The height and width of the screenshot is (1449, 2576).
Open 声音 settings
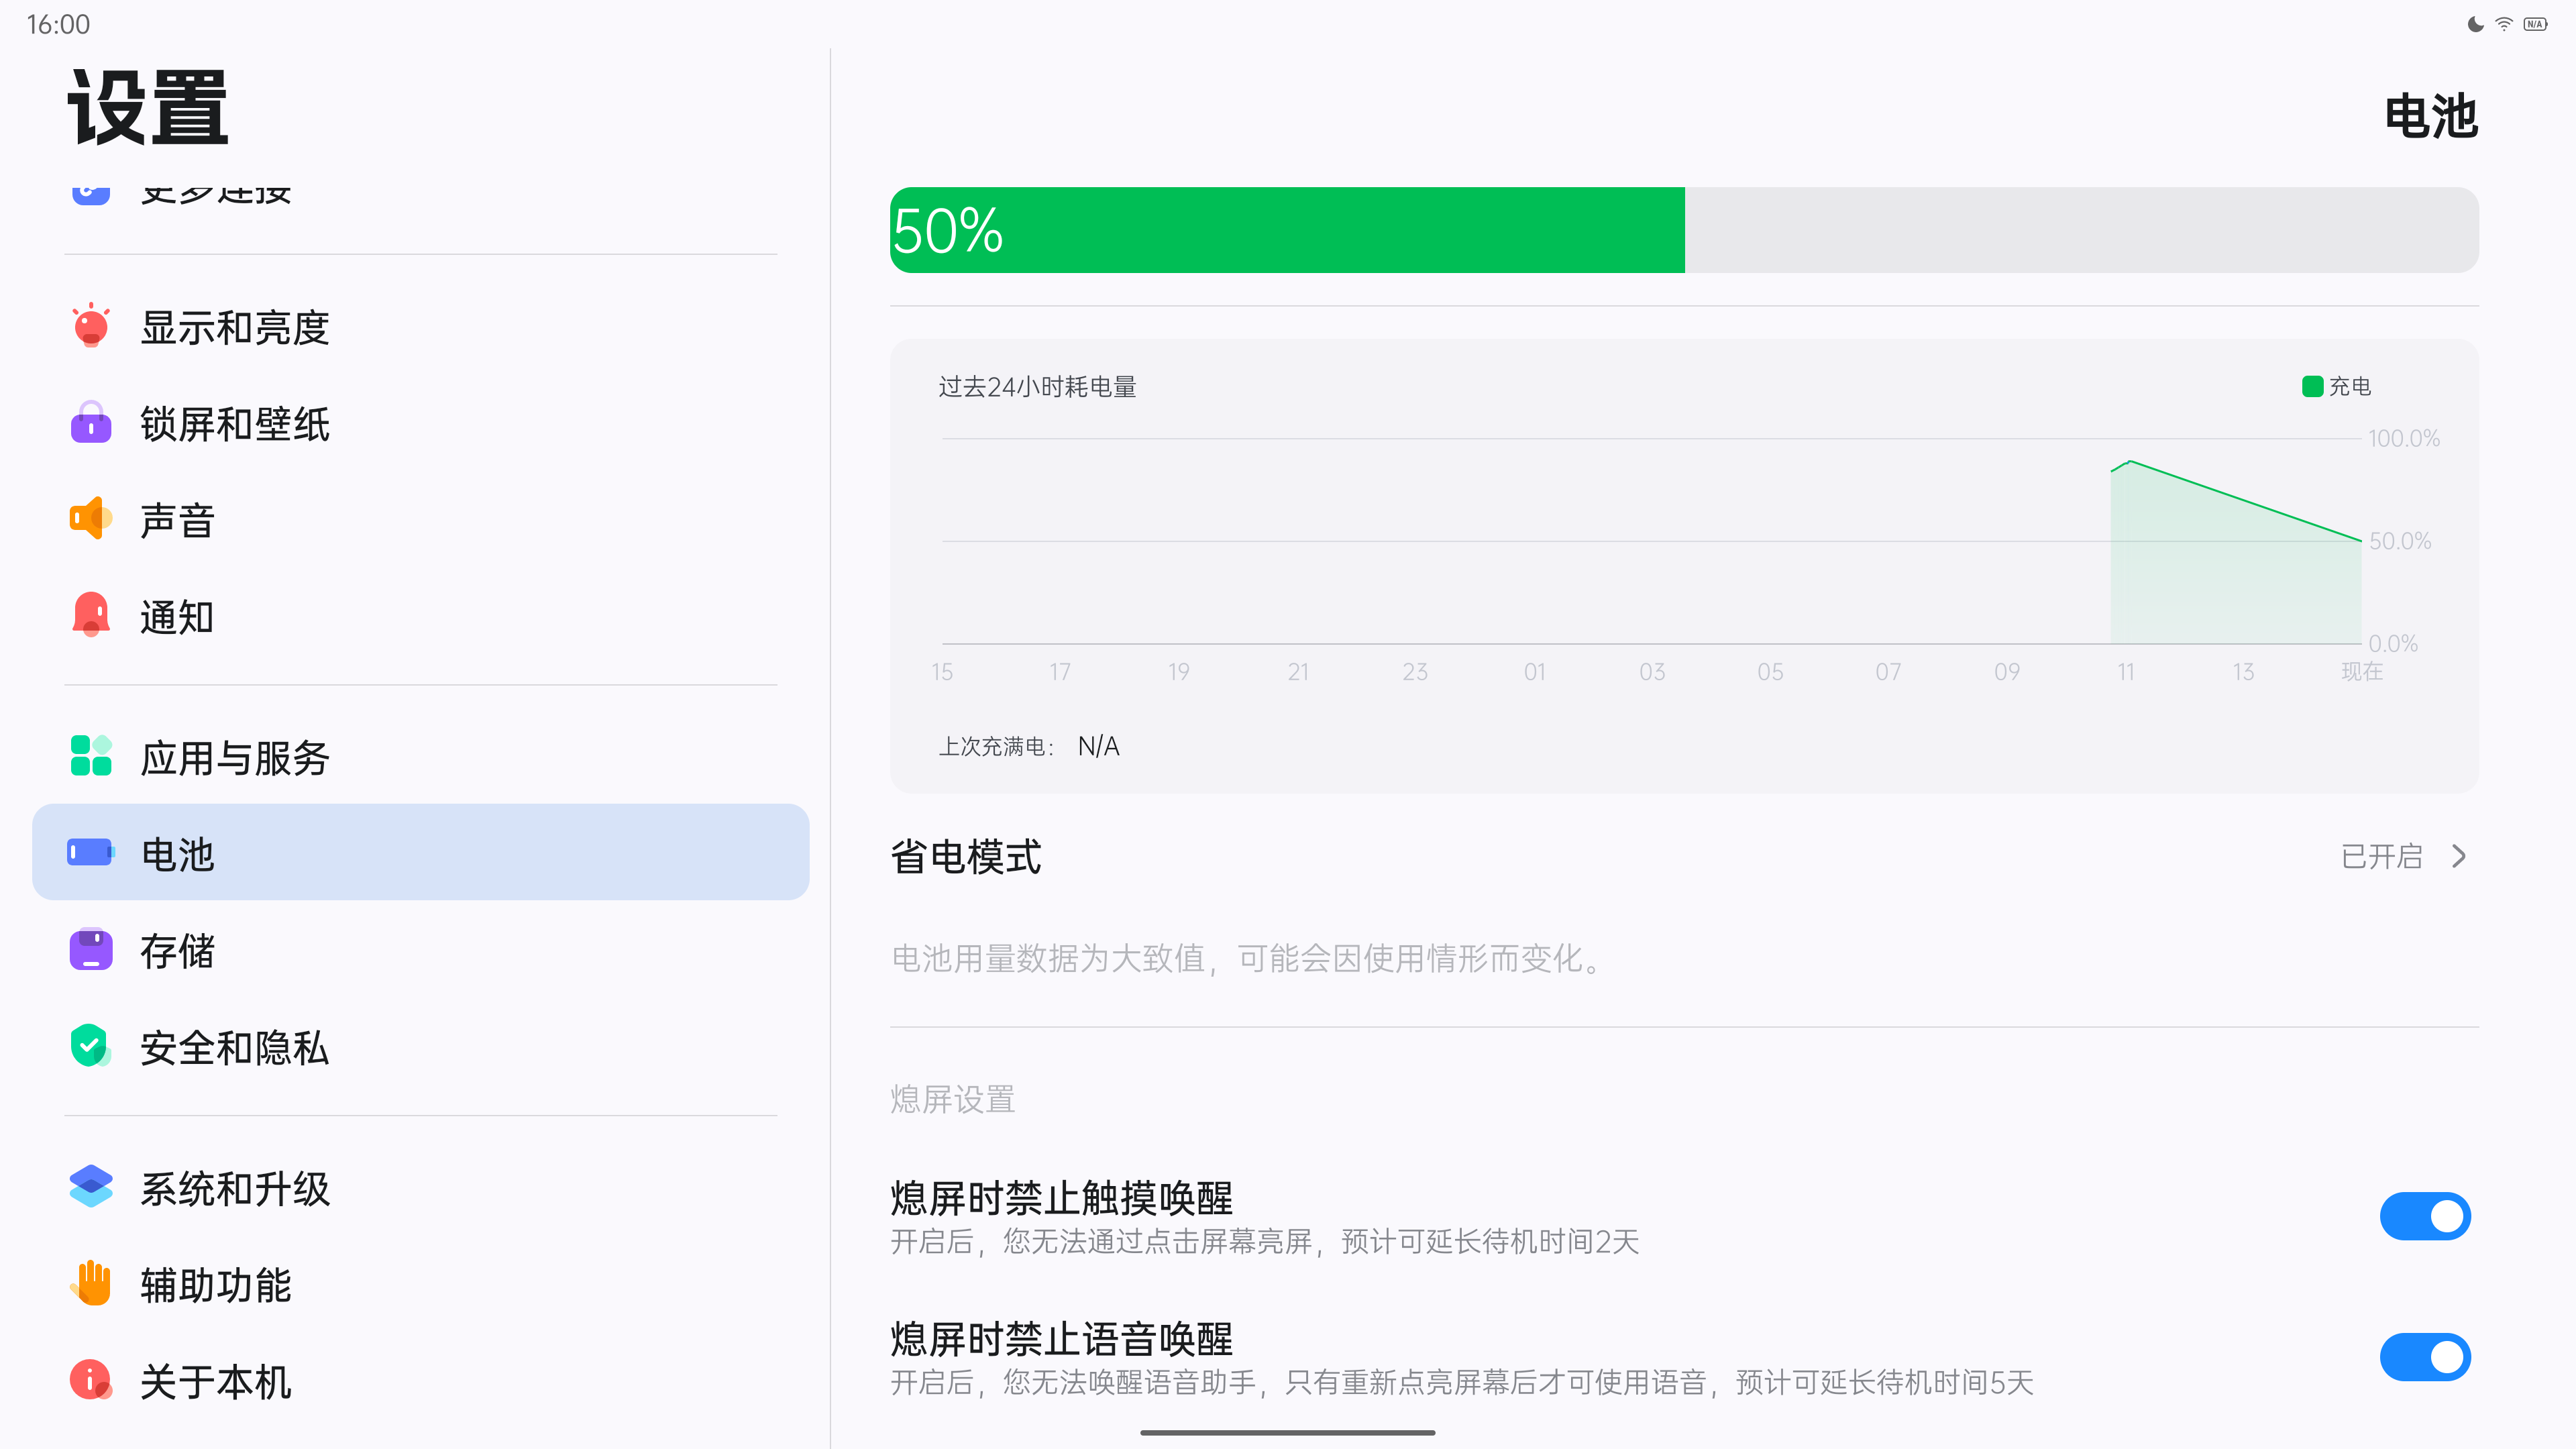pos(420,519)
